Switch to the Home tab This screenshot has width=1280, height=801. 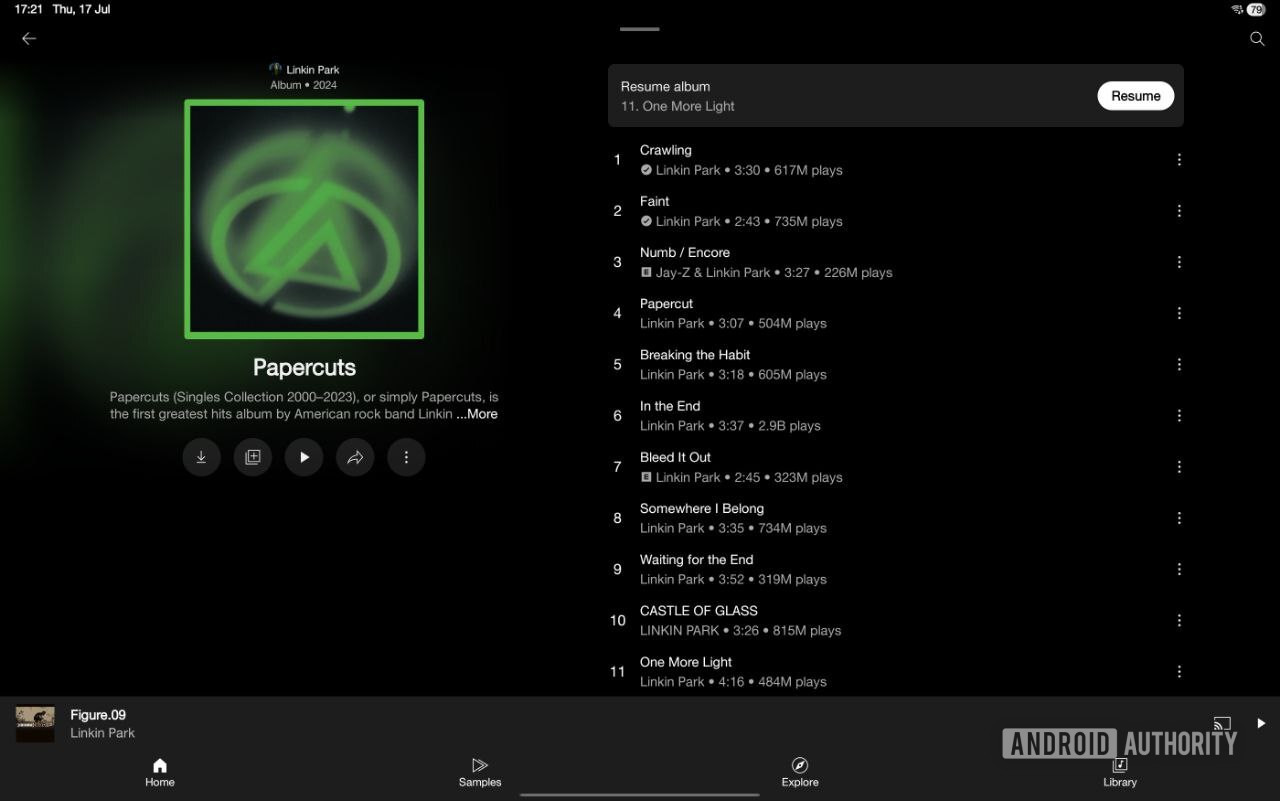160,772
